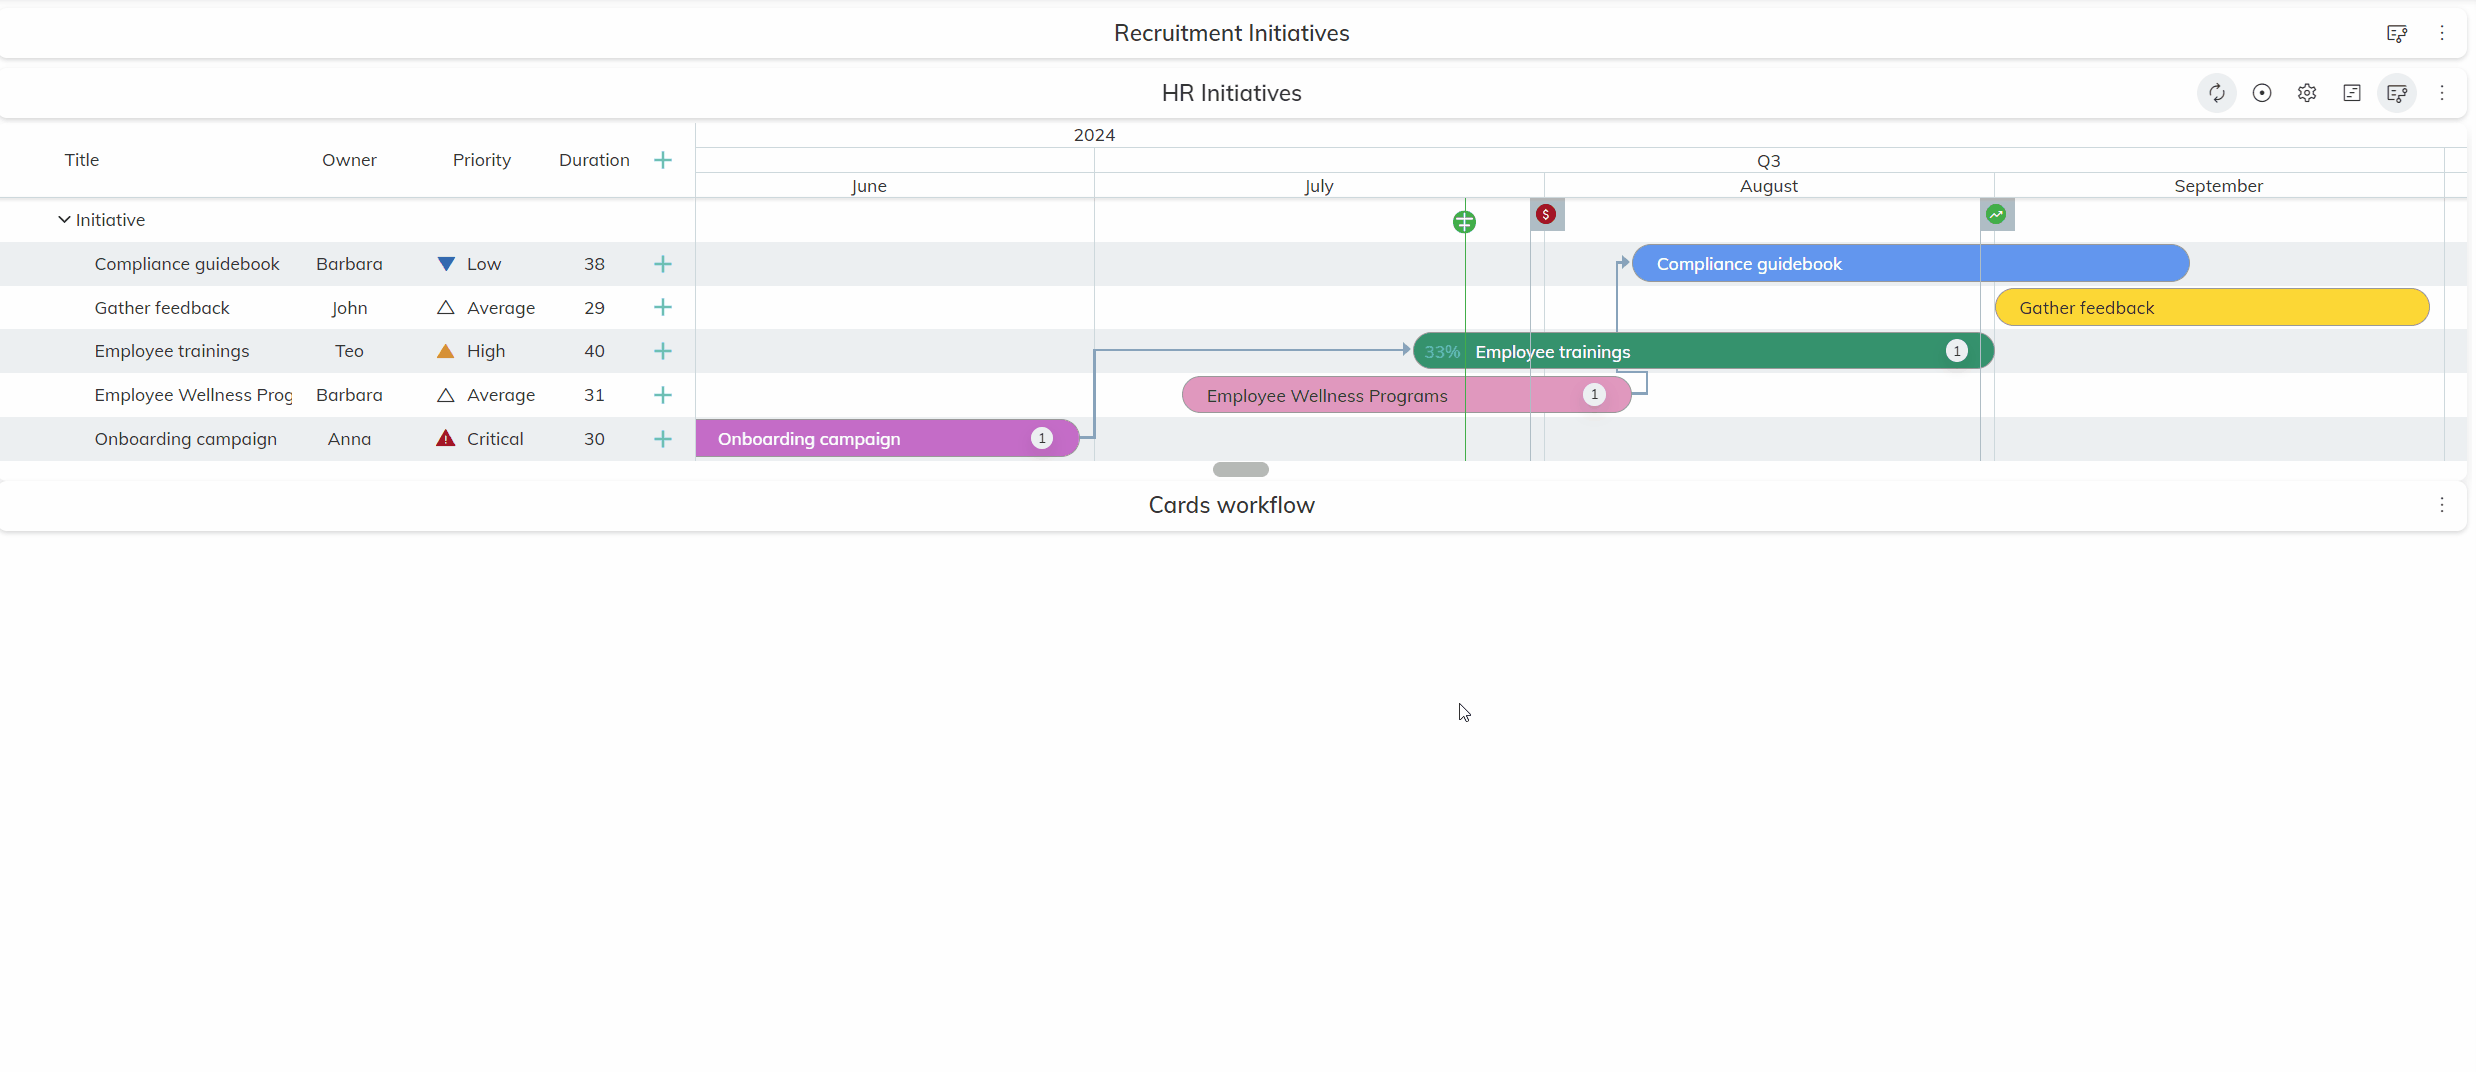Click duration 29 cell
This screenshot has height=1072, width=2476.
594,308
